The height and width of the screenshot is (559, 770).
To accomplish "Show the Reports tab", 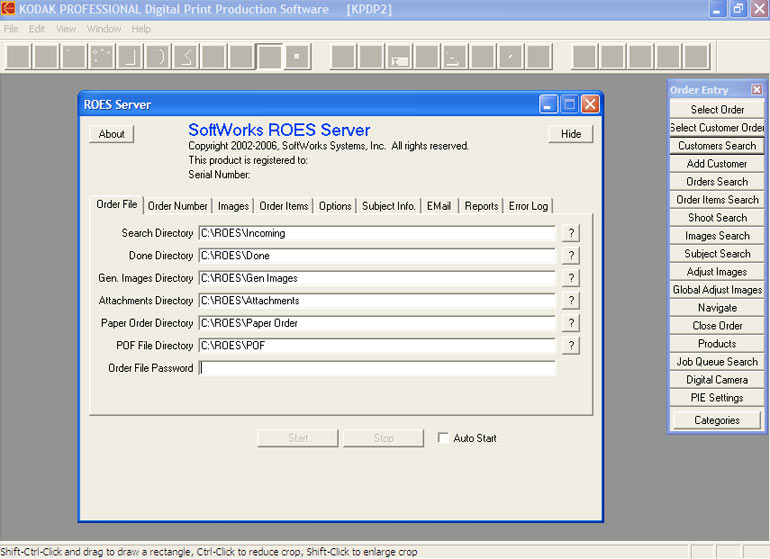I will click(481, 206).
